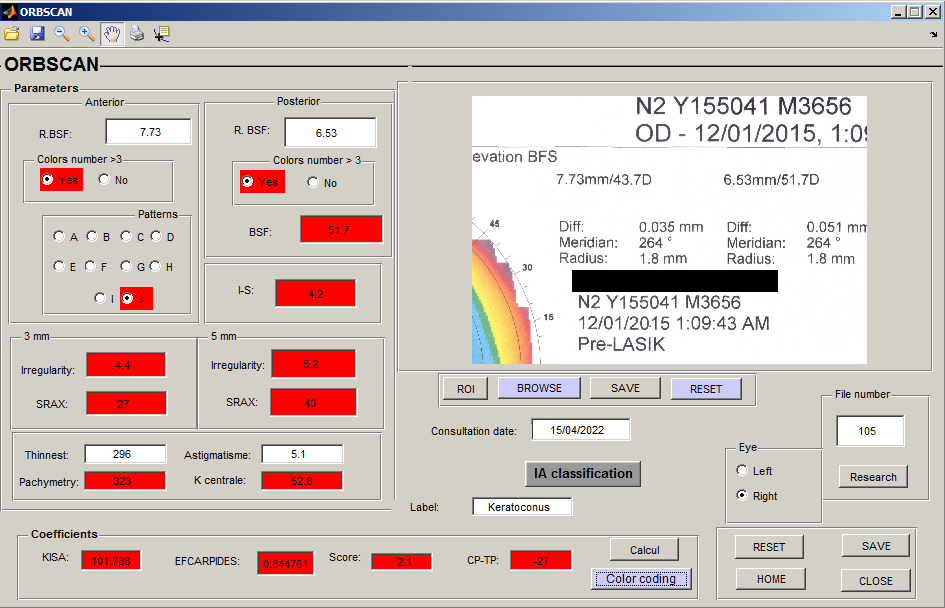Activate the data cursor tool

[x=161, y=34]
